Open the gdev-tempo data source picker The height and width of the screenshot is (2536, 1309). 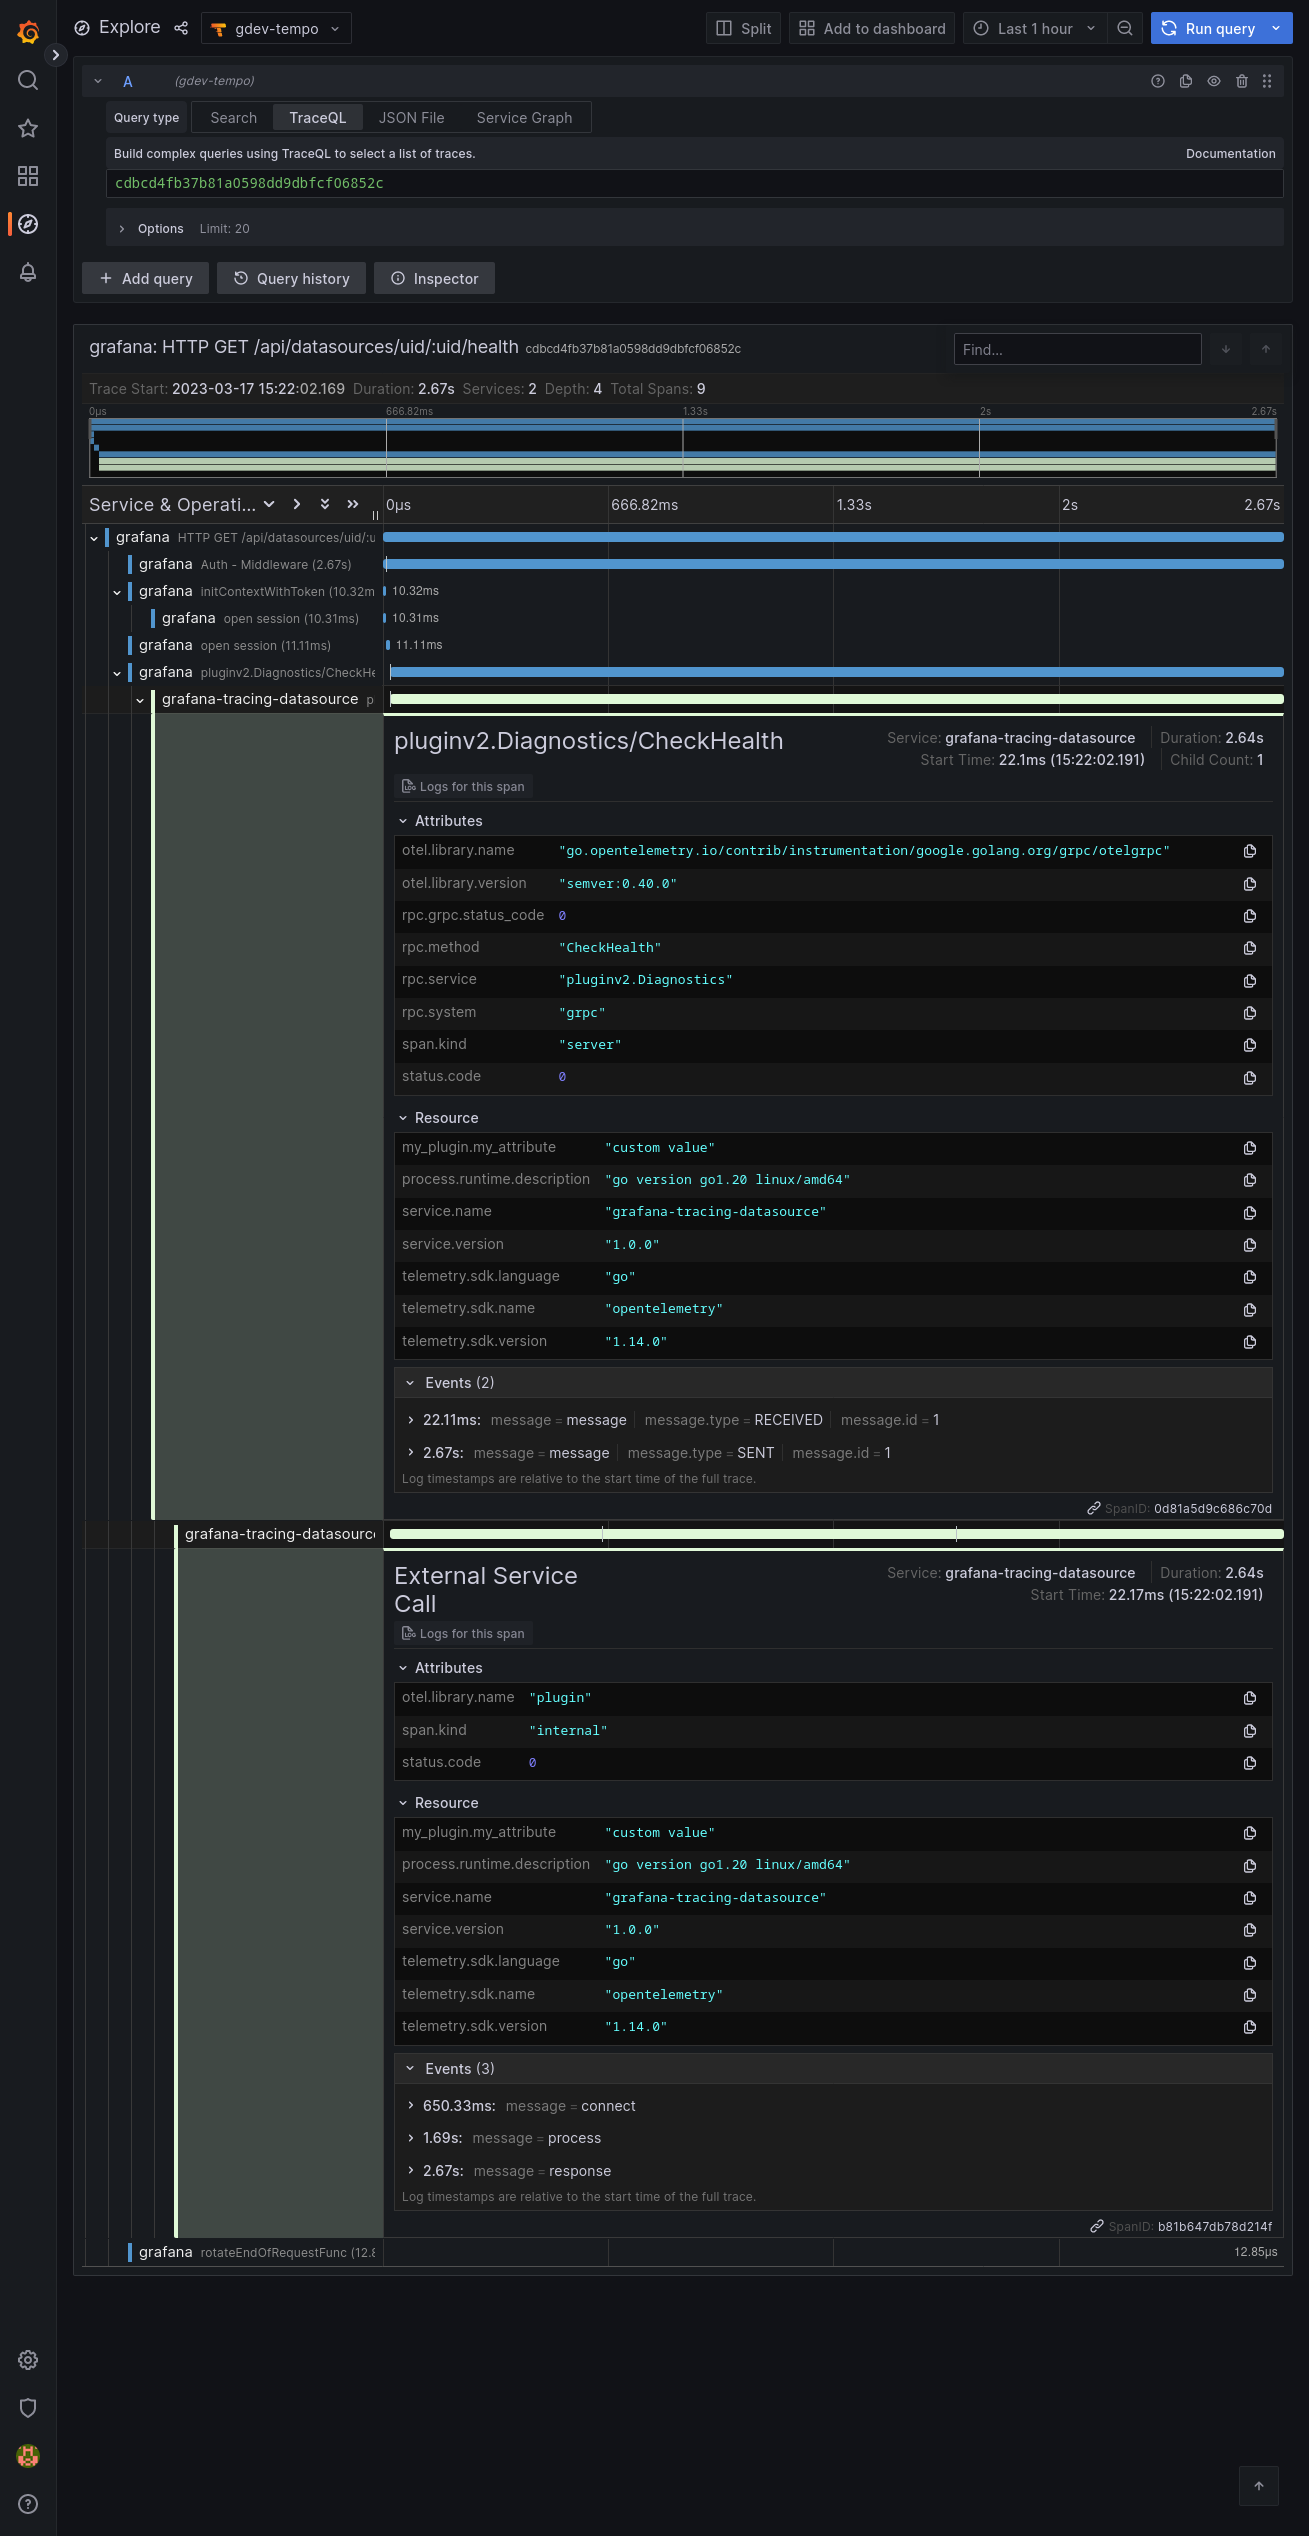click(x=276, y=28)
